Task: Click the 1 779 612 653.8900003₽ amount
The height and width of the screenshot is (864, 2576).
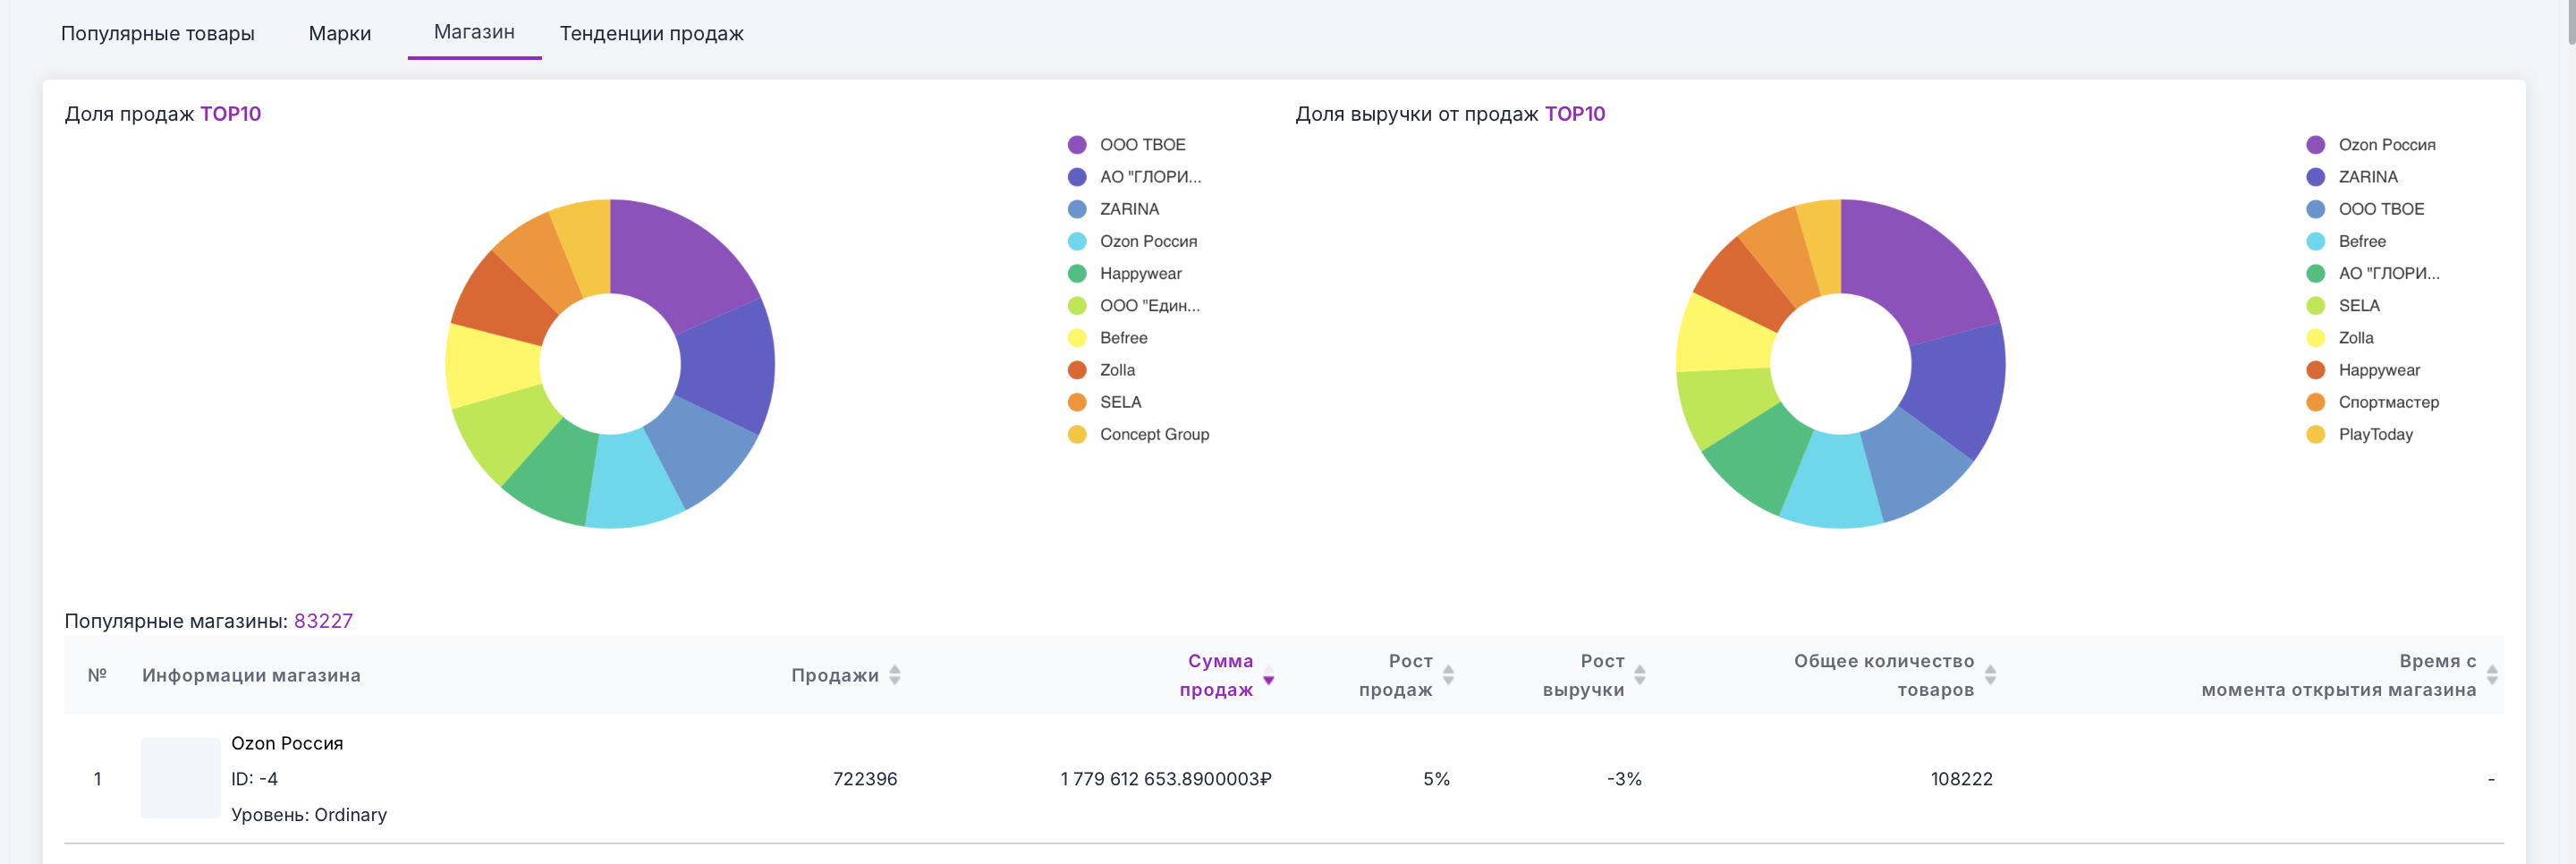Action: pyautogui.click(x=1166, y=779)
